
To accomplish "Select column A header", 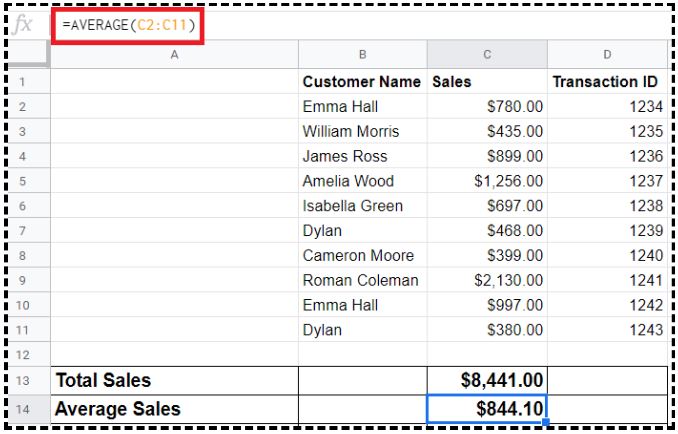I will pyautogui.click(x=174, y=55).
